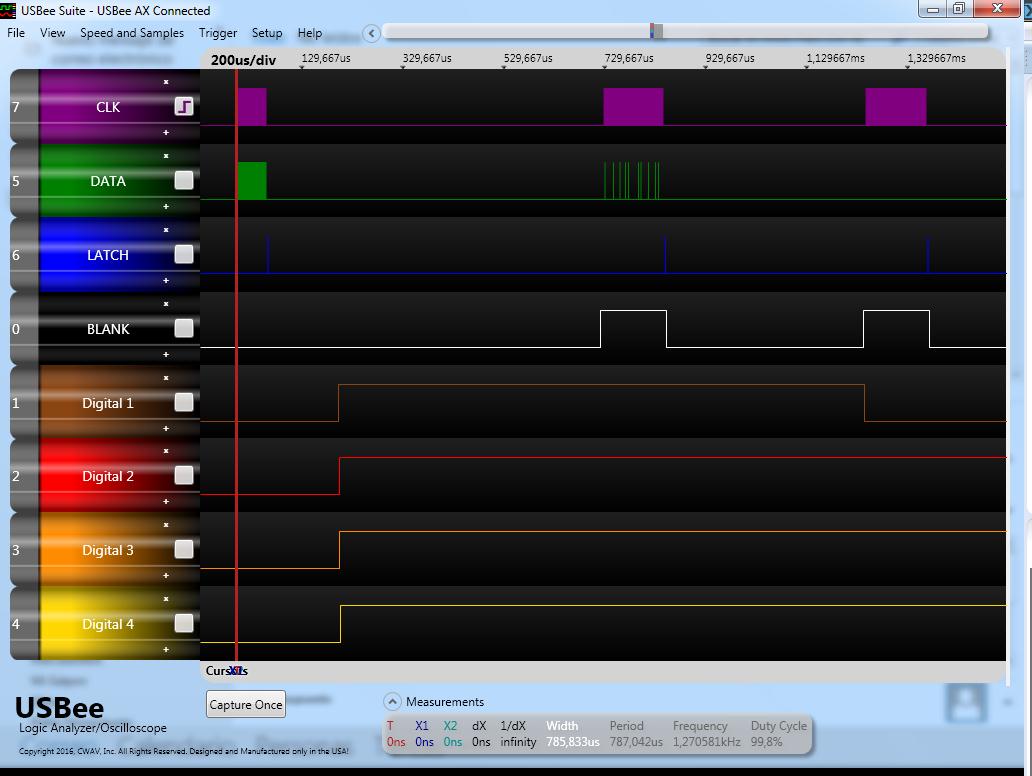This screenshot has width=1032, height=776.
Task: Remove the DATA channel with its x icon
Action: click(166, 156)
